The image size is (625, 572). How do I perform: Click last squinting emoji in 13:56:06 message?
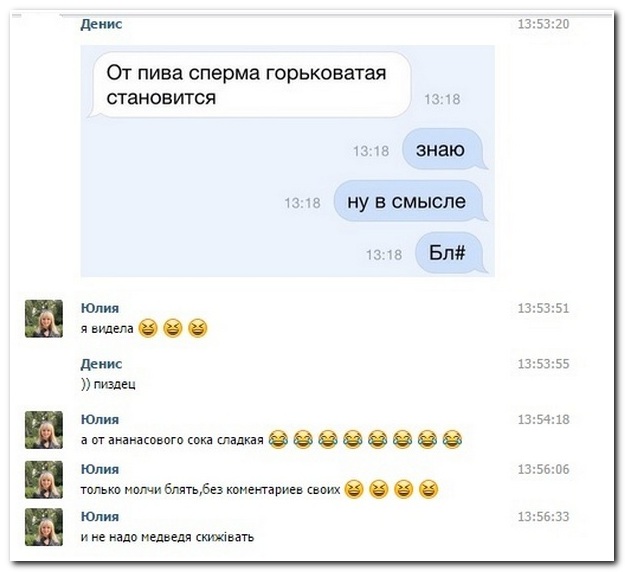428,489
